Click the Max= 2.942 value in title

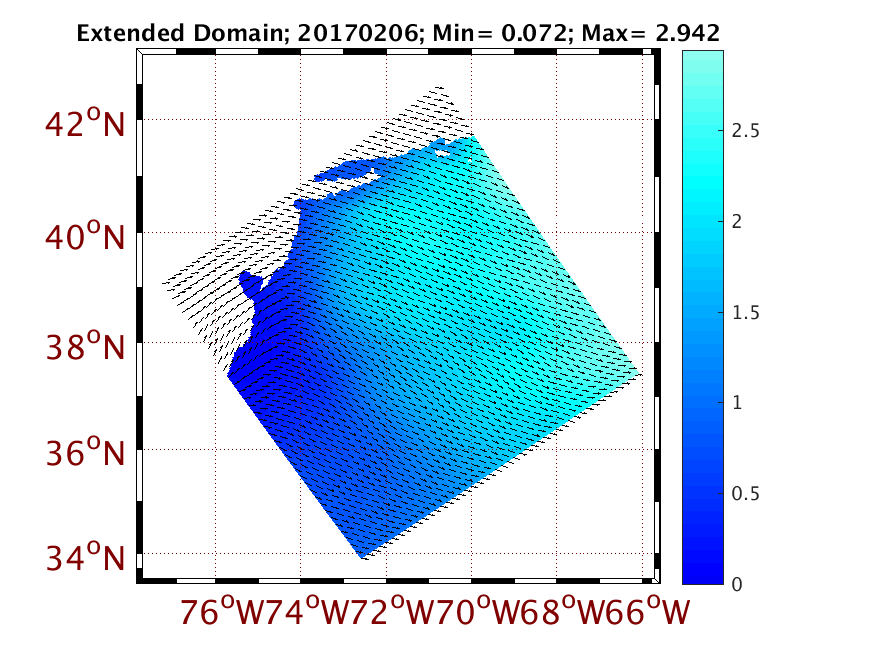pos(655,33)
